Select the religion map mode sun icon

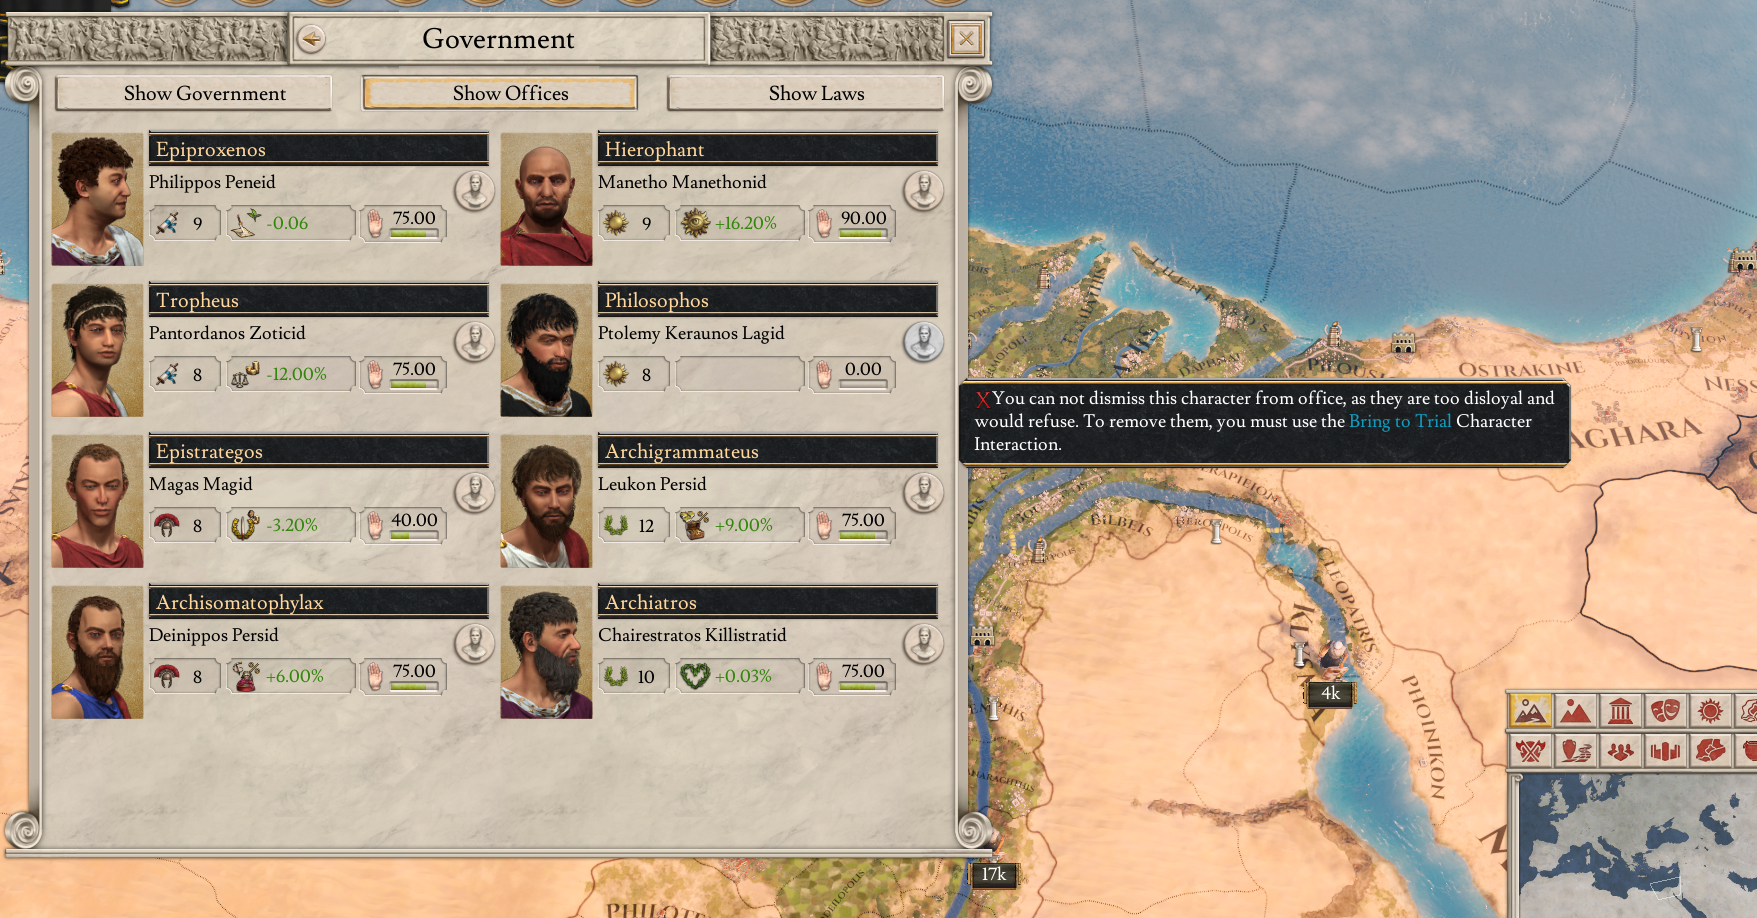1710,711
